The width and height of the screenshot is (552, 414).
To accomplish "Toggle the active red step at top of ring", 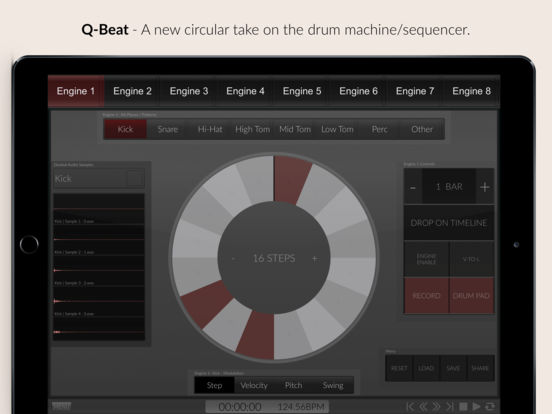I will pyautogui.click(x=290, y=180).
